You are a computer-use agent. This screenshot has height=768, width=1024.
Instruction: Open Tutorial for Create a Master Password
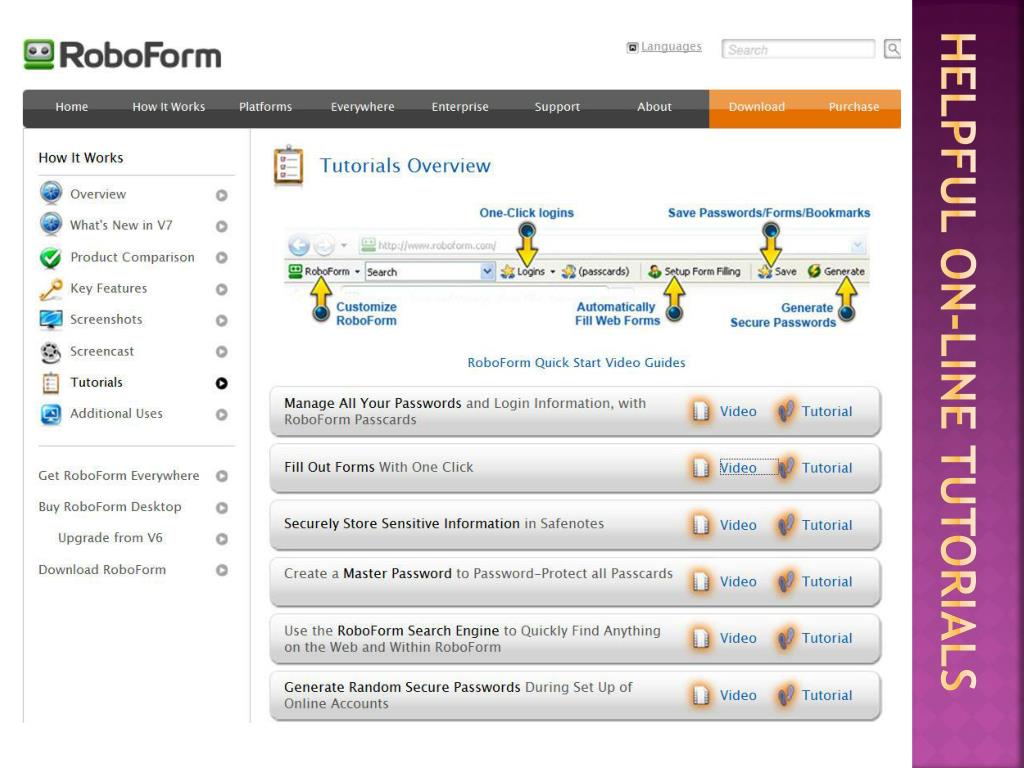pyautogui.click(x=827, y=581)
